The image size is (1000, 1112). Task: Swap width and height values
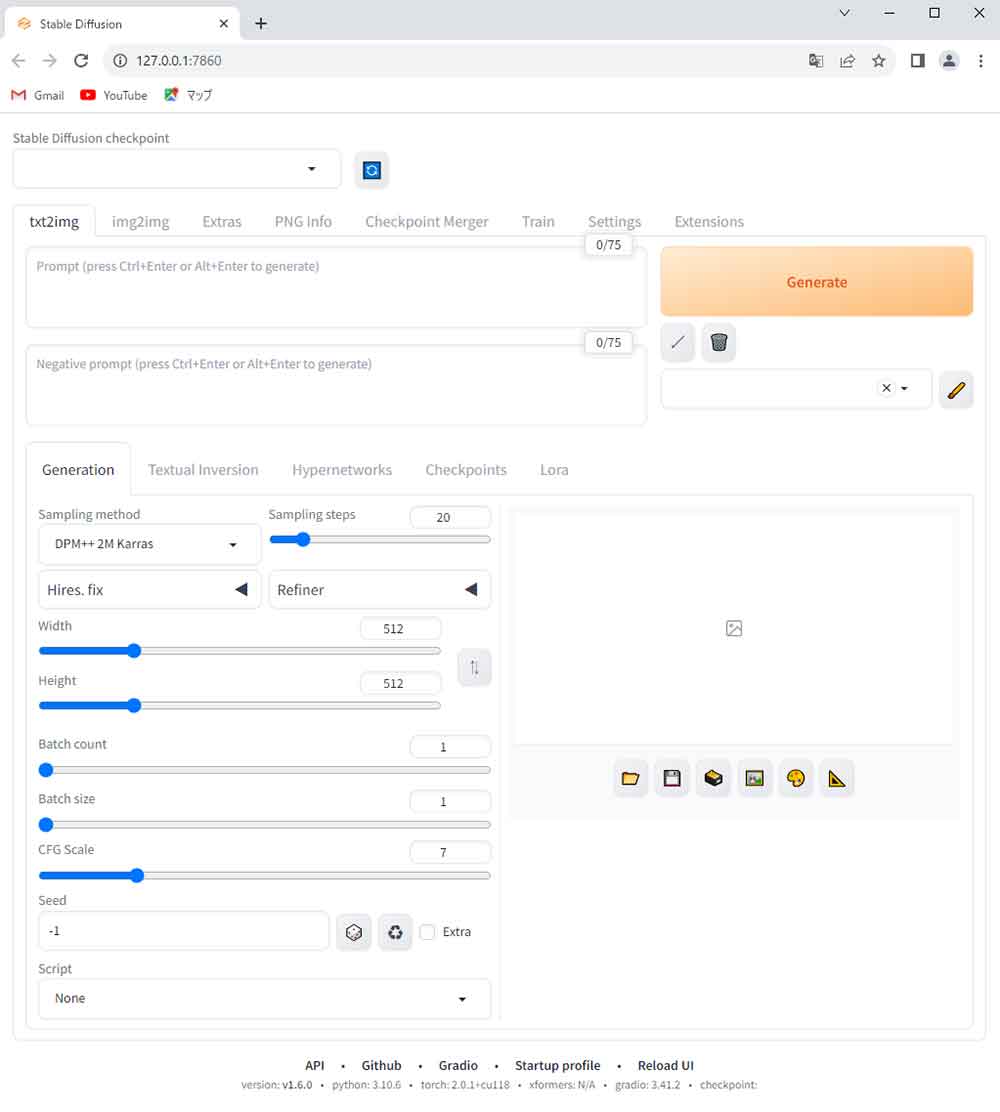pyautogui.click(x=474, y=667)
